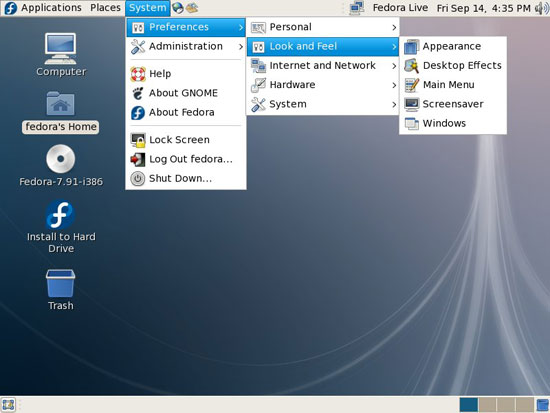Switch to the third workspace
Image resolution: width=550 pixels, height=413 pixels.
(x=506, y=405)
